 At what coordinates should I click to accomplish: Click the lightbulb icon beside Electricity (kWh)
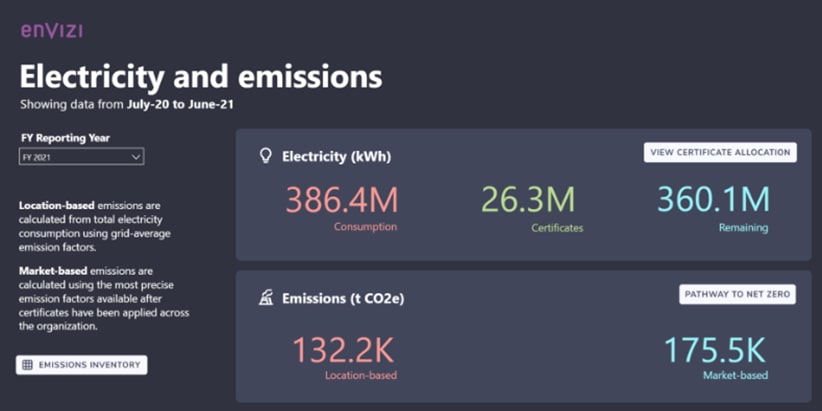pos(265,156)
